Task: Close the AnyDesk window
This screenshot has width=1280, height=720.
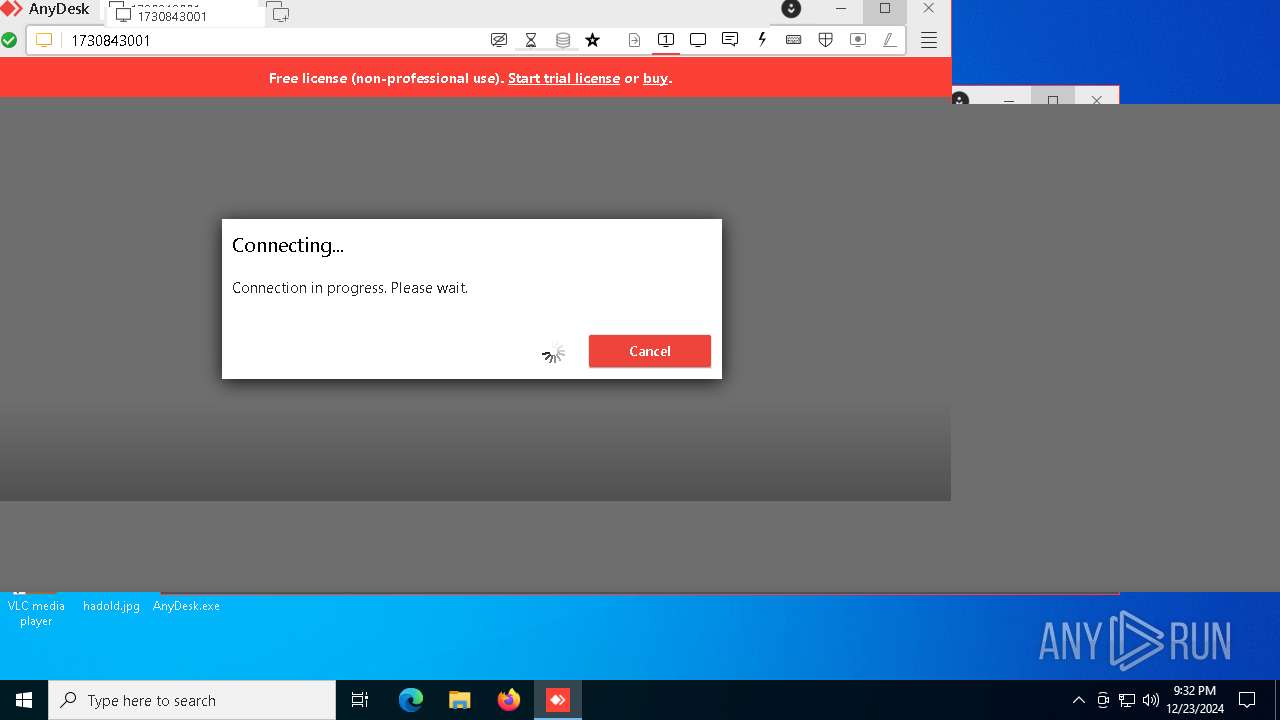Action: coord(929,9)
